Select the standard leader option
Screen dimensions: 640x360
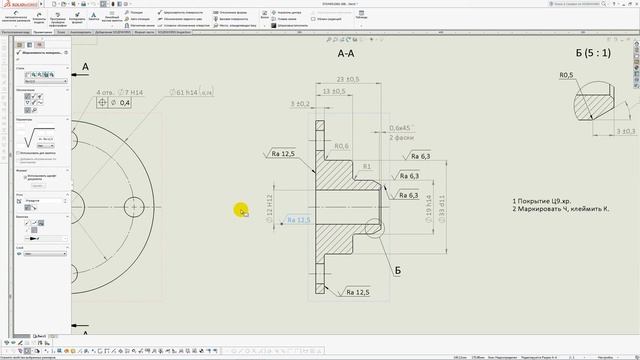tap(28, 223)
